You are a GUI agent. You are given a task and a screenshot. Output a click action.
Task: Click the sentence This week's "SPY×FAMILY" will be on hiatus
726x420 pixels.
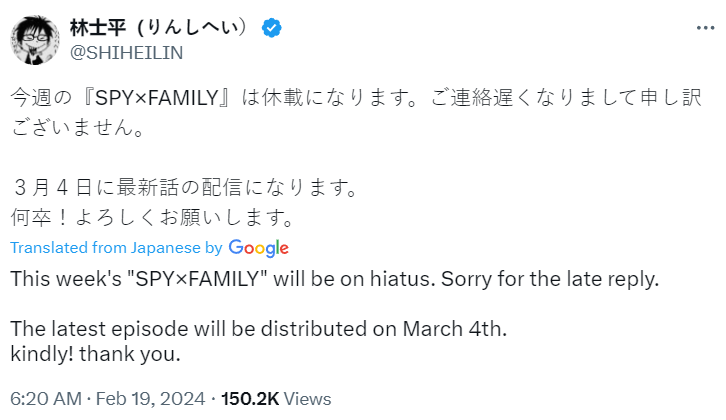coord(223,279)
